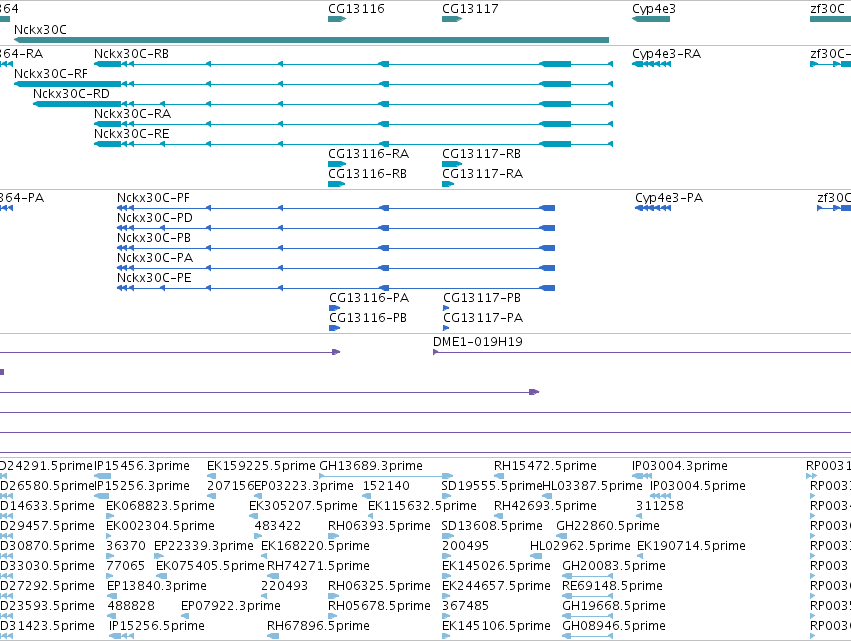Click the HL03387.5prime EST label
Viewport: 851px width, 641px height.
pos(592,486)
